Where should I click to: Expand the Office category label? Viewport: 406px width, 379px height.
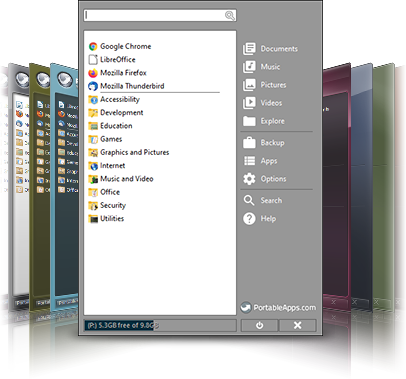(x=110, y=192)
